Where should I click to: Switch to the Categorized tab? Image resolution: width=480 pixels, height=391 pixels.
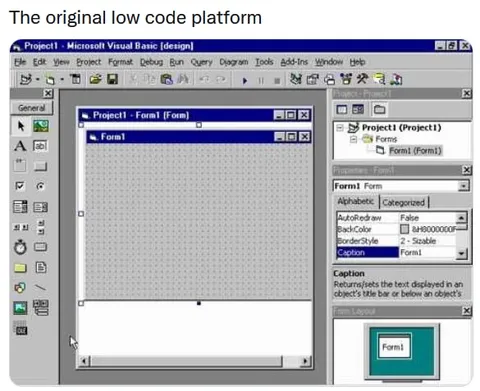point(403,202)
